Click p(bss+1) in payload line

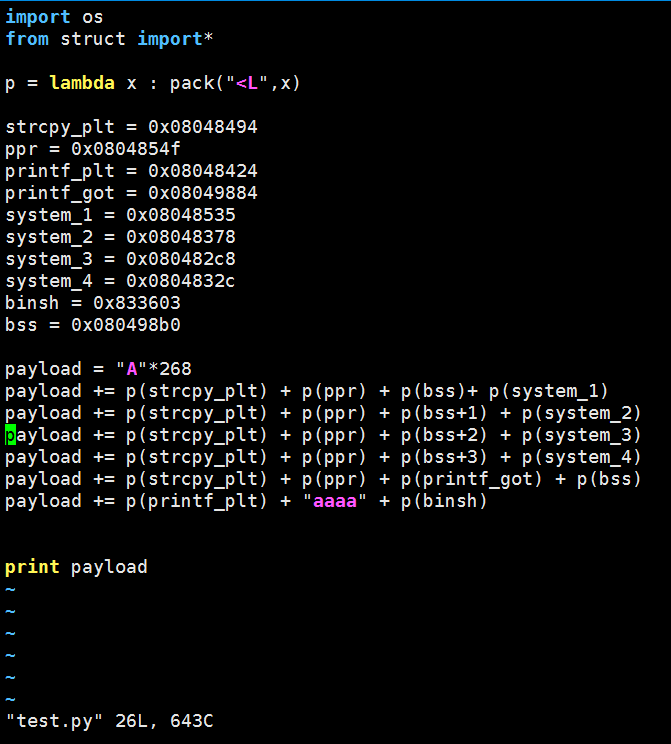click(444, 413)
